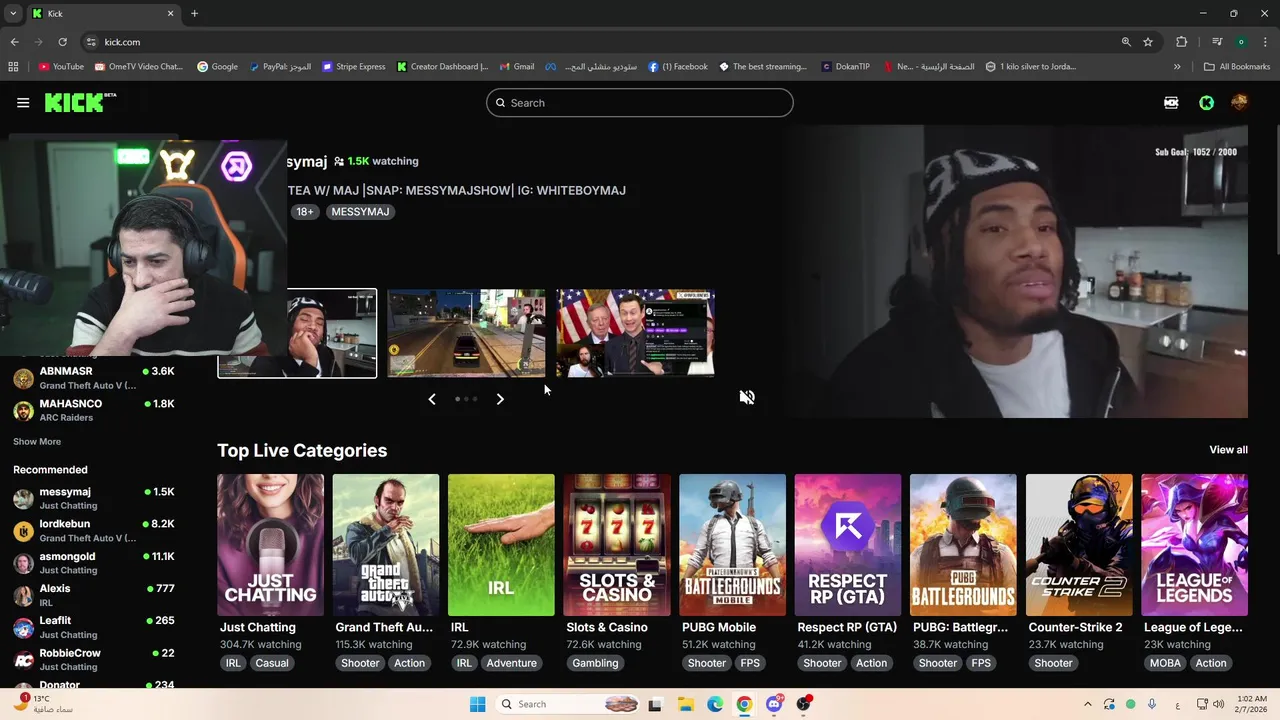This screenshot has height=720, width=1280.
Task: Open the Chrome tab search dropdown
Action: (13, 13)
